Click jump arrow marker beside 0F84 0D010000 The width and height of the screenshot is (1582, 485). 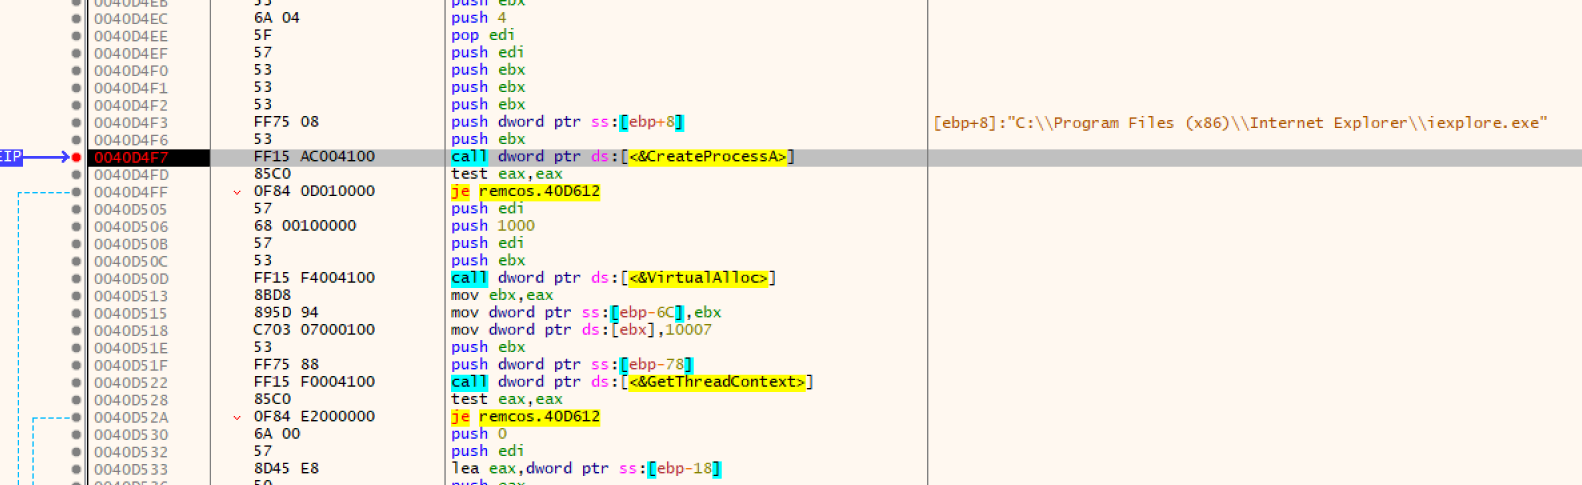tap(237, 192)
